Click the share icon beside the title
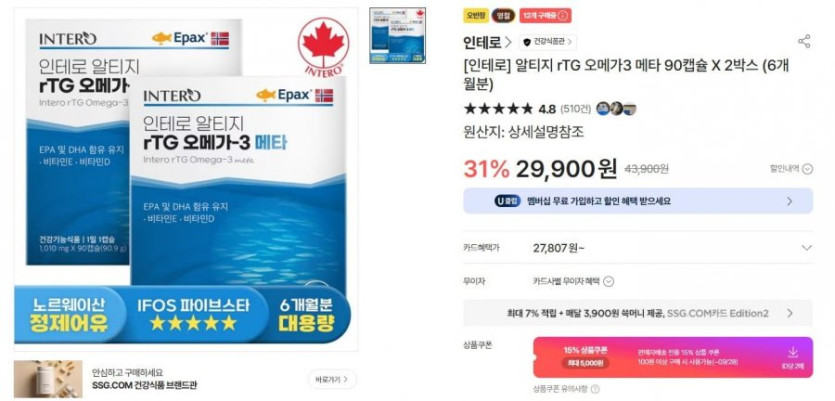The width and height of the screenshot is (835, 401). point(804,42)
